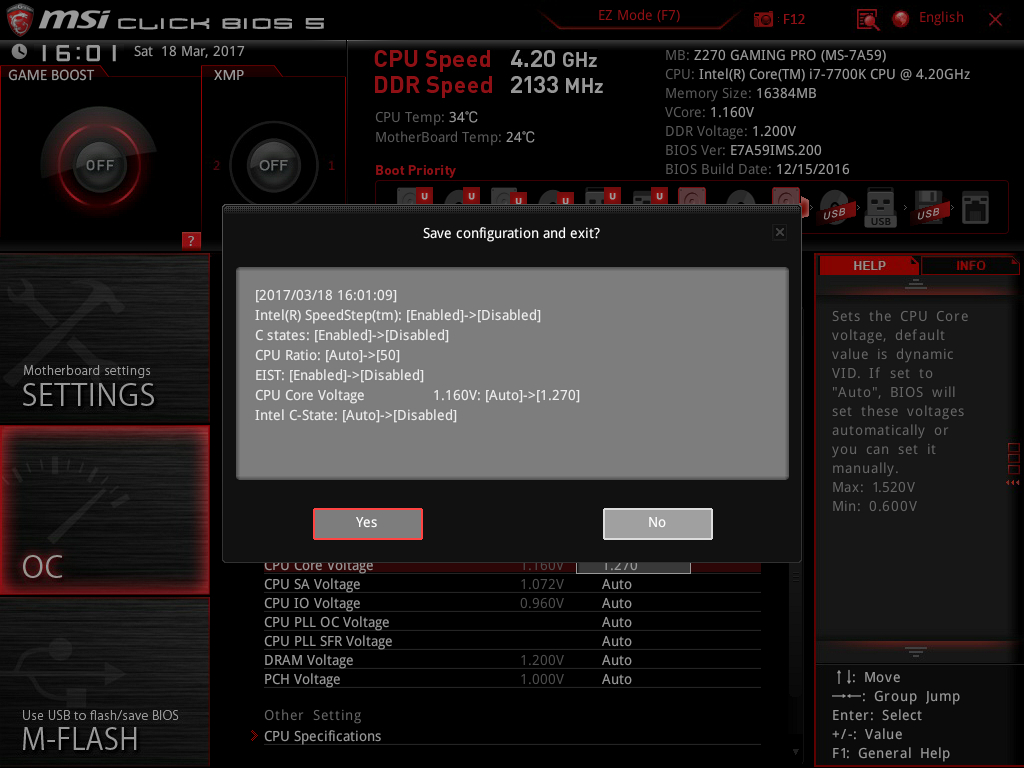This screenshot has width=1024, height=768.
Task: Open the favorites/search icon near English
Action: point(869,18)
